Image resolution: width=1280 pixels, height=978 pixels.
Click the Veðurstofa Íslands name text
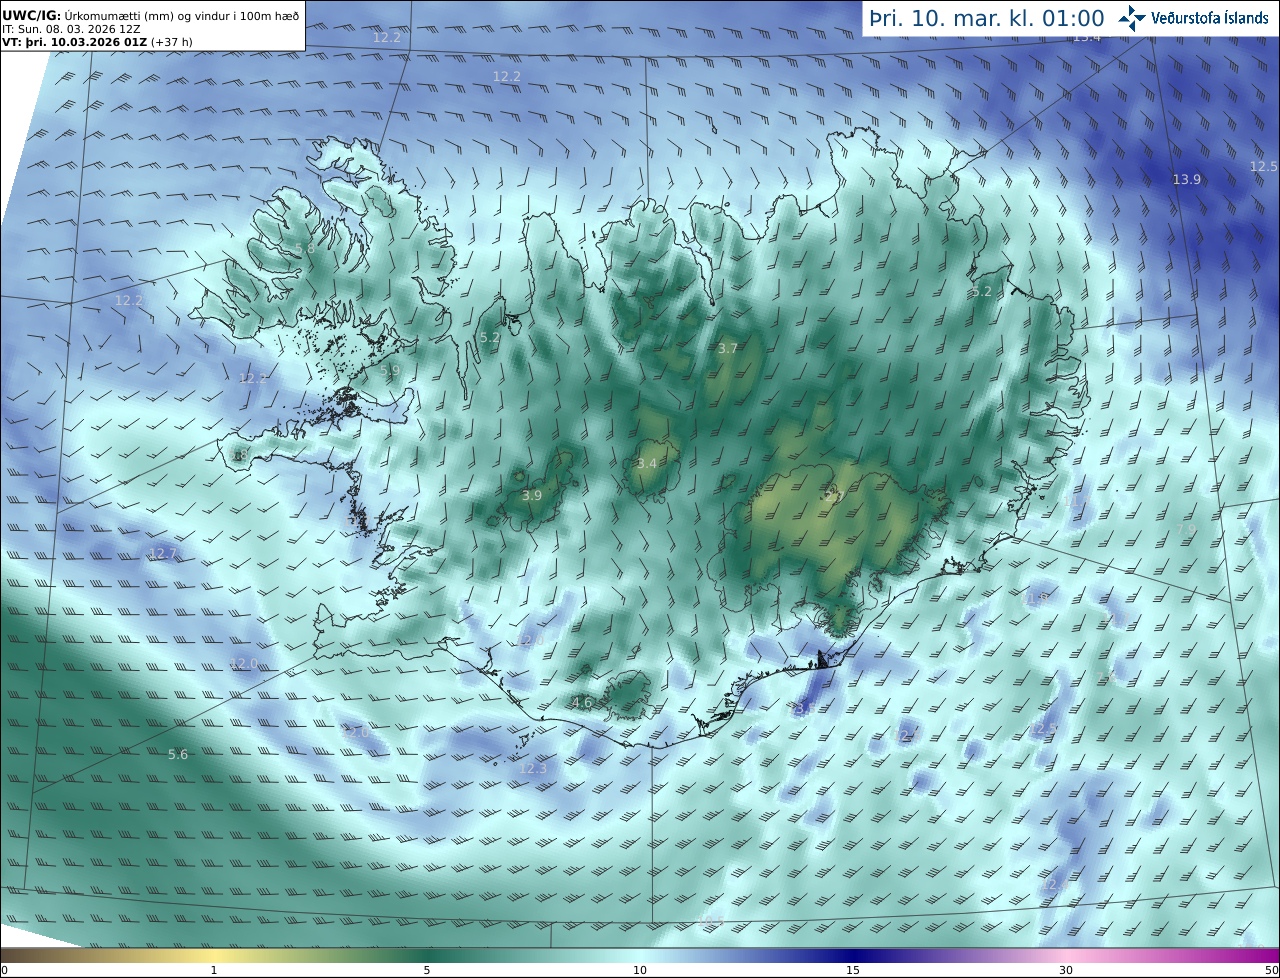(1209, 18)
